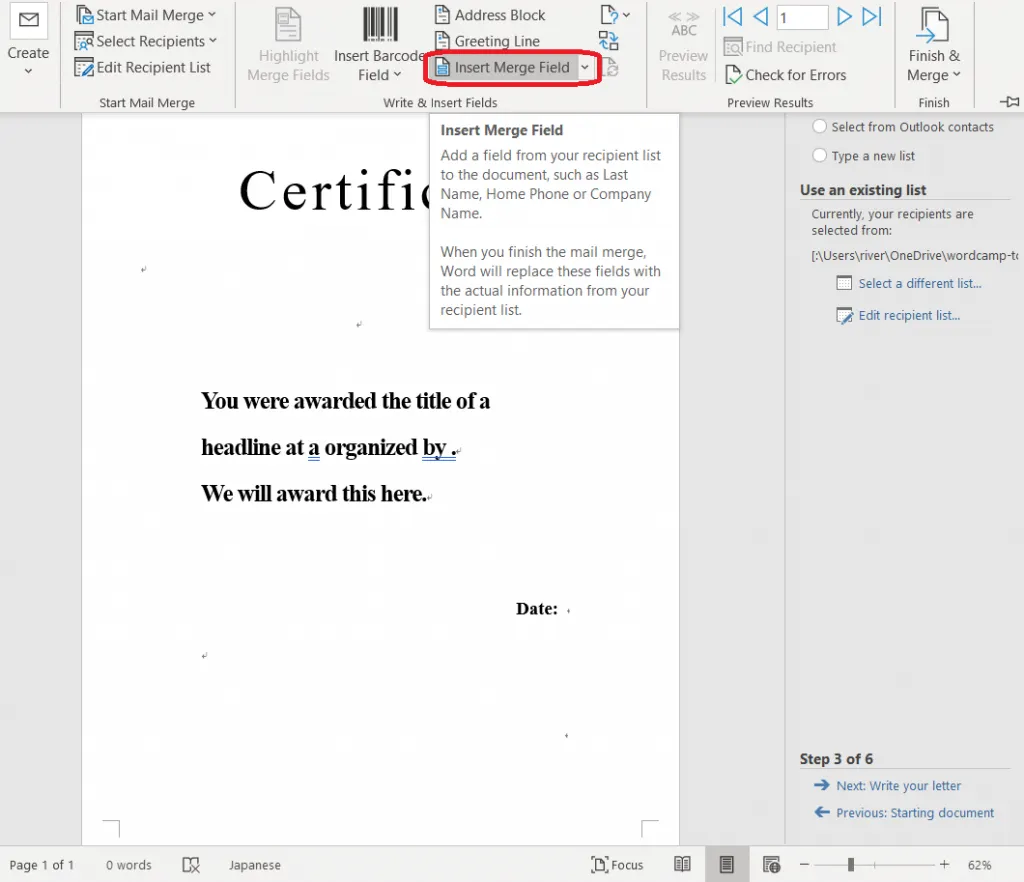
Task: Go to last record arrow icon
Action: coord(872,16)
